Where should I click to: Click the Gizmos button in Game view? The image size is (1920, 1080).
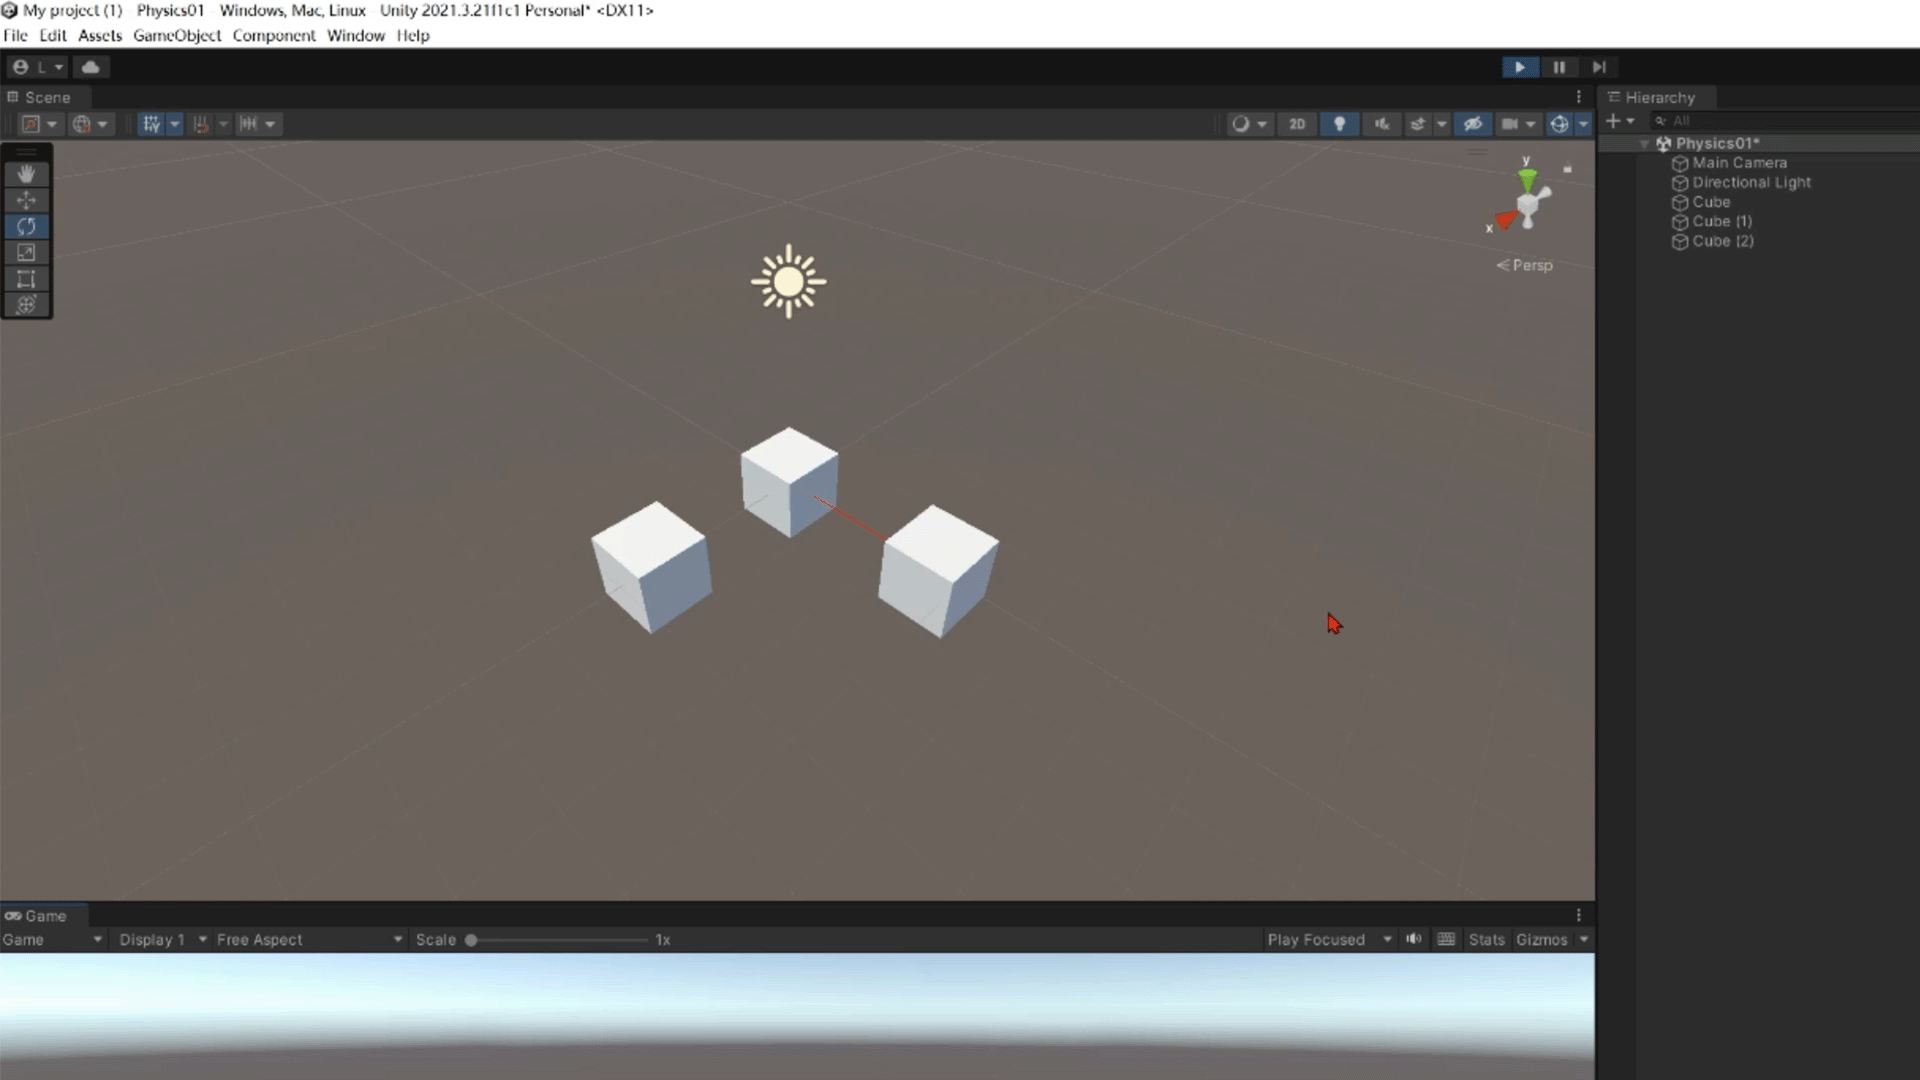coord(1541,940)
